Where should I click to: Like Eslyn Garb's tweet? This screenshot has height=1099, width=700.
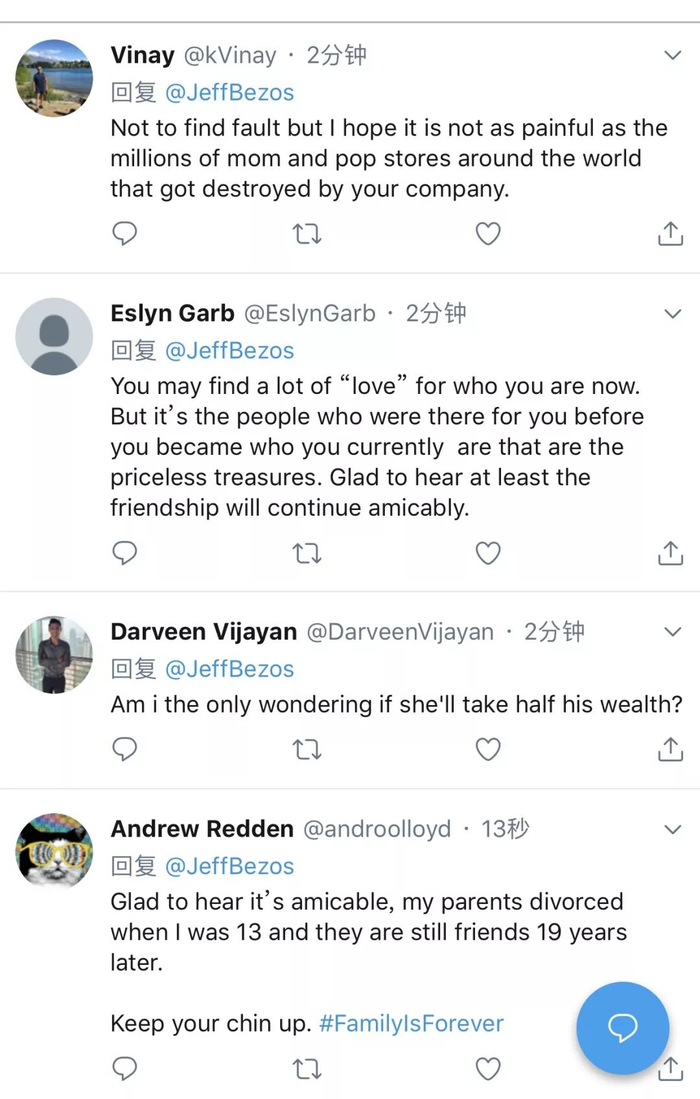point(487,553)
